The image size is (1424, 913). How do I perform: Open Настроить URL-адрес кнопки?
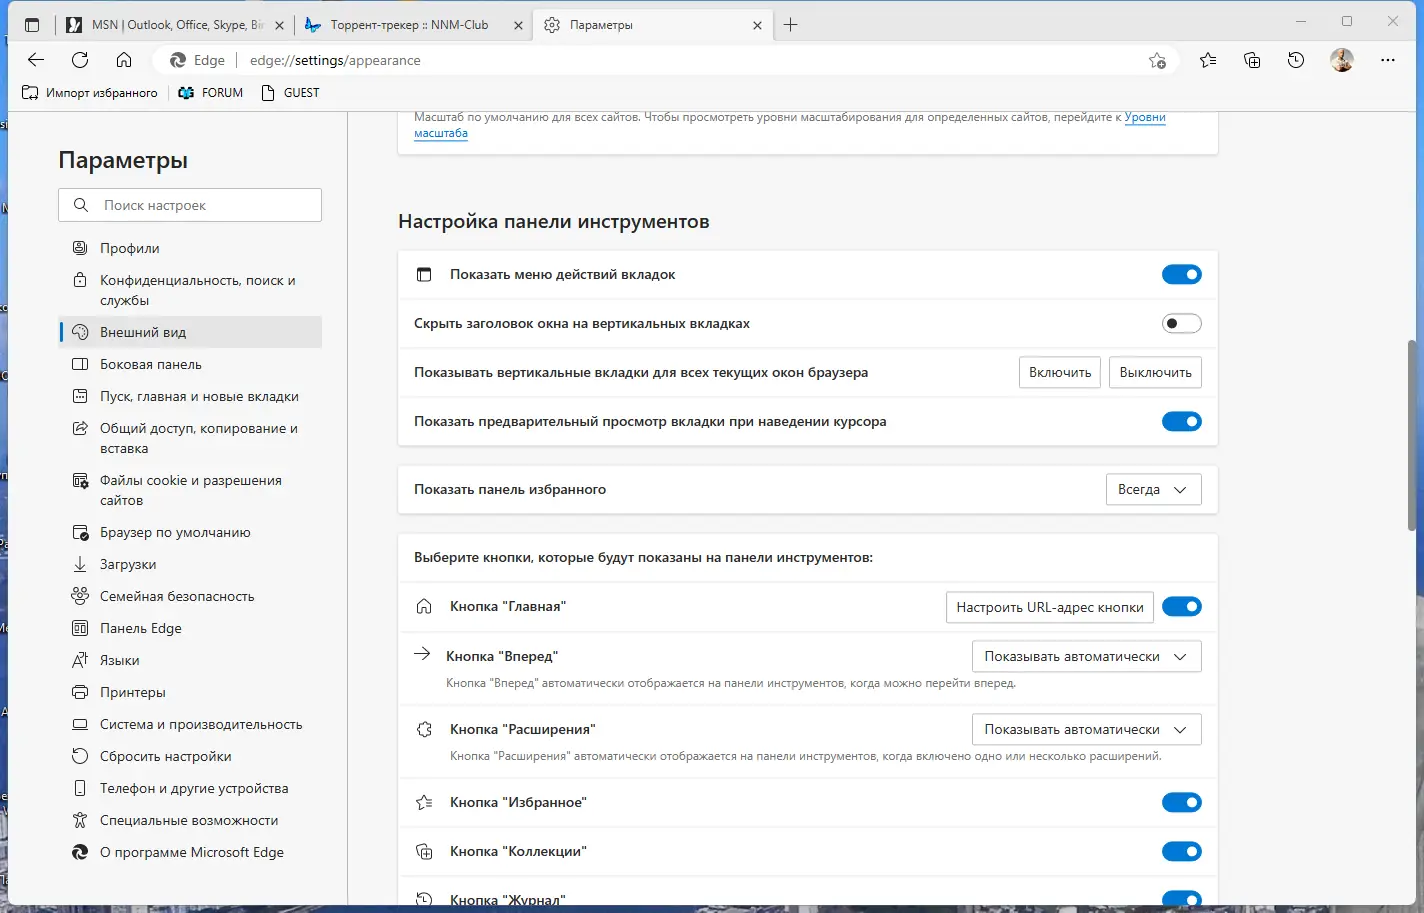click(1049, 607)
